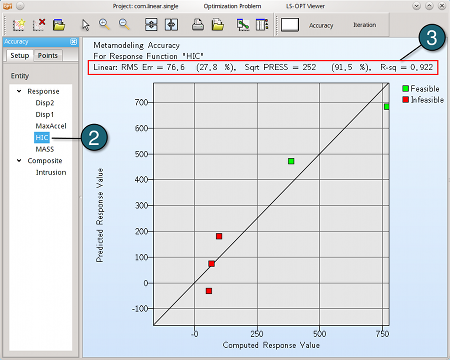Click the 'Predicted Response Value' axis label
Viewport: 450px width, 360px height.
coord(100,215)
